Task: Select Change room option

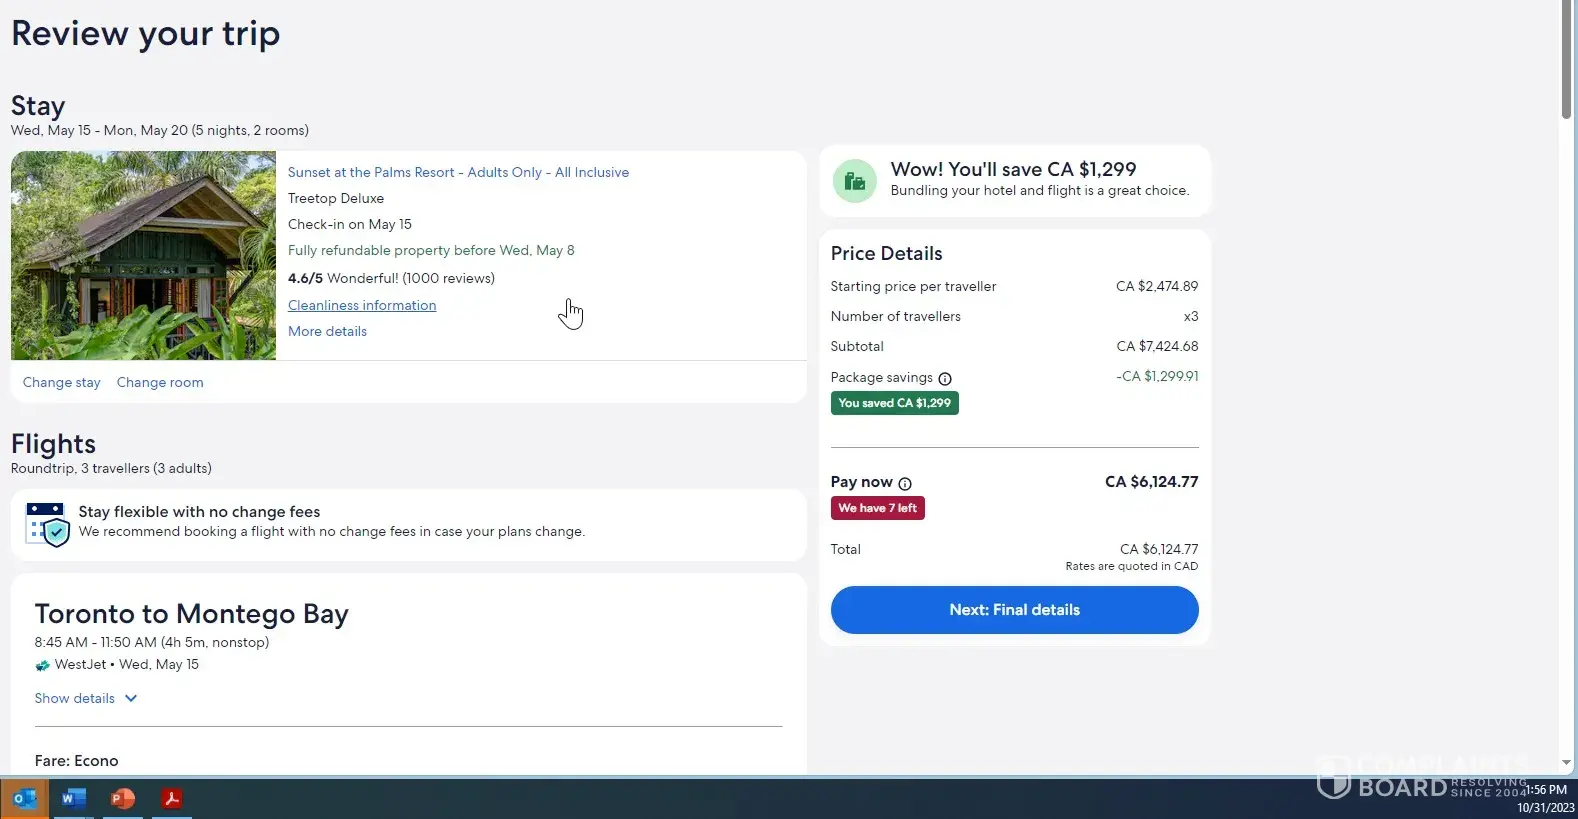Action: pyautogui.click(x=160, y=382)
